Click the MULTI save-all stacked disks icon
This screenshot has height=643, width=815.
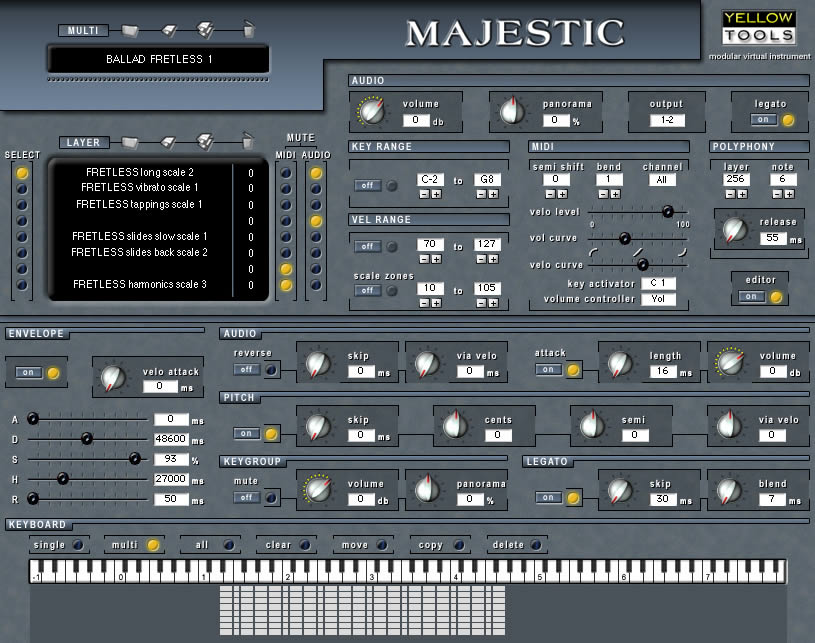coord(205,30)
